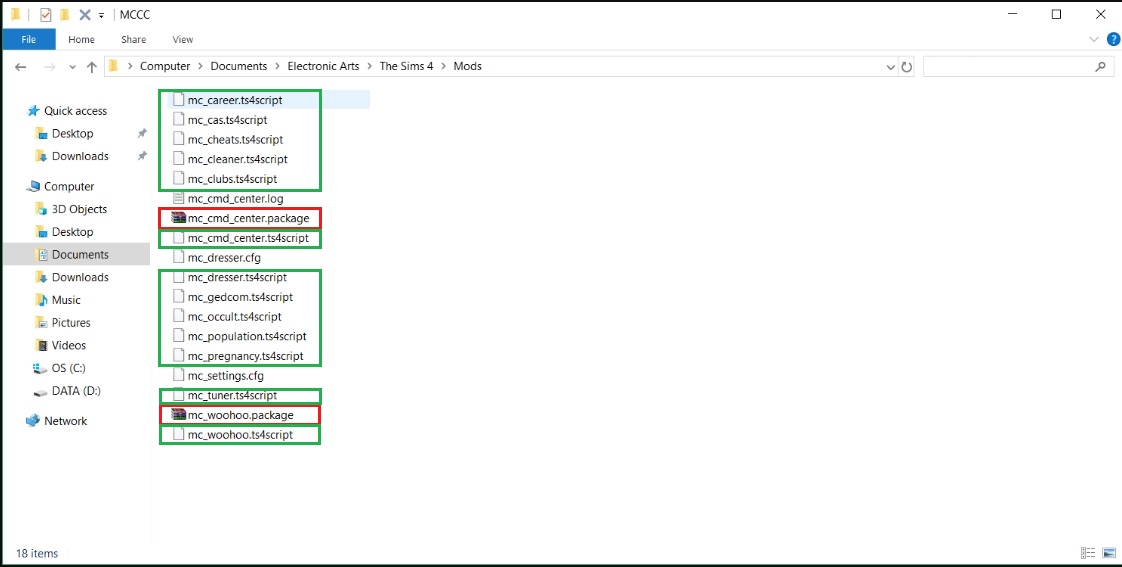Screen dimensions: 1122x567
Task: Expand chevron after Electronic Arts in path
Action: pos(370,66)
